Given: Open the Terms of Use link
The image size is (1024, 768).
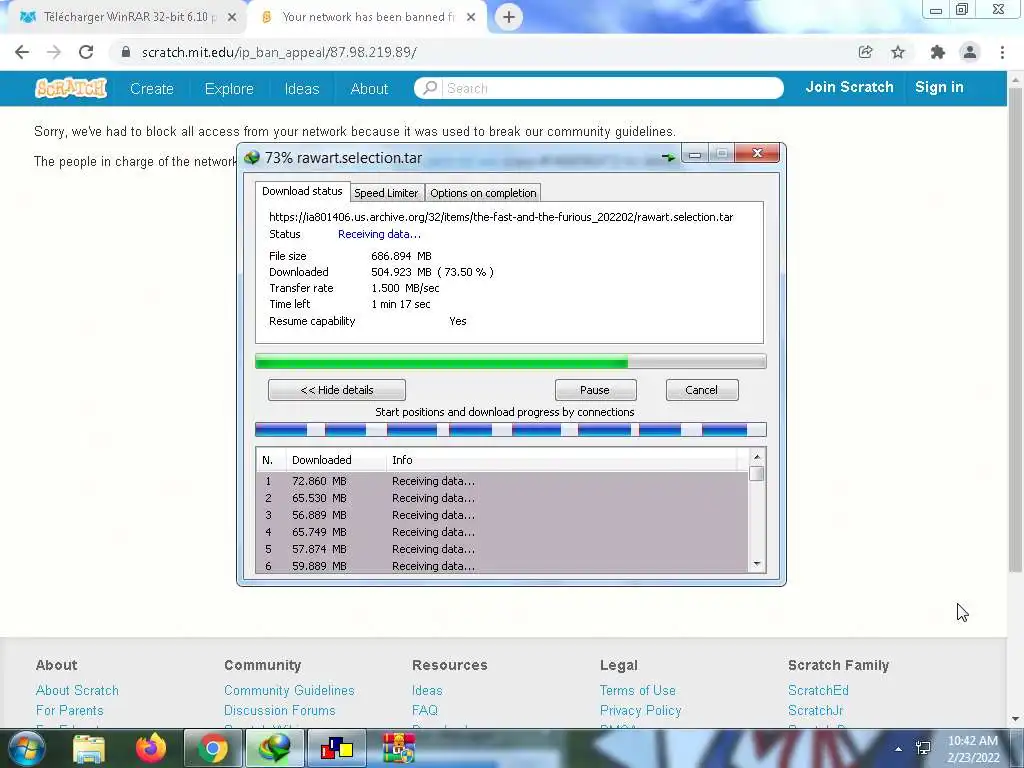Looking at the screenshot, I should click(x=638, y=690).
